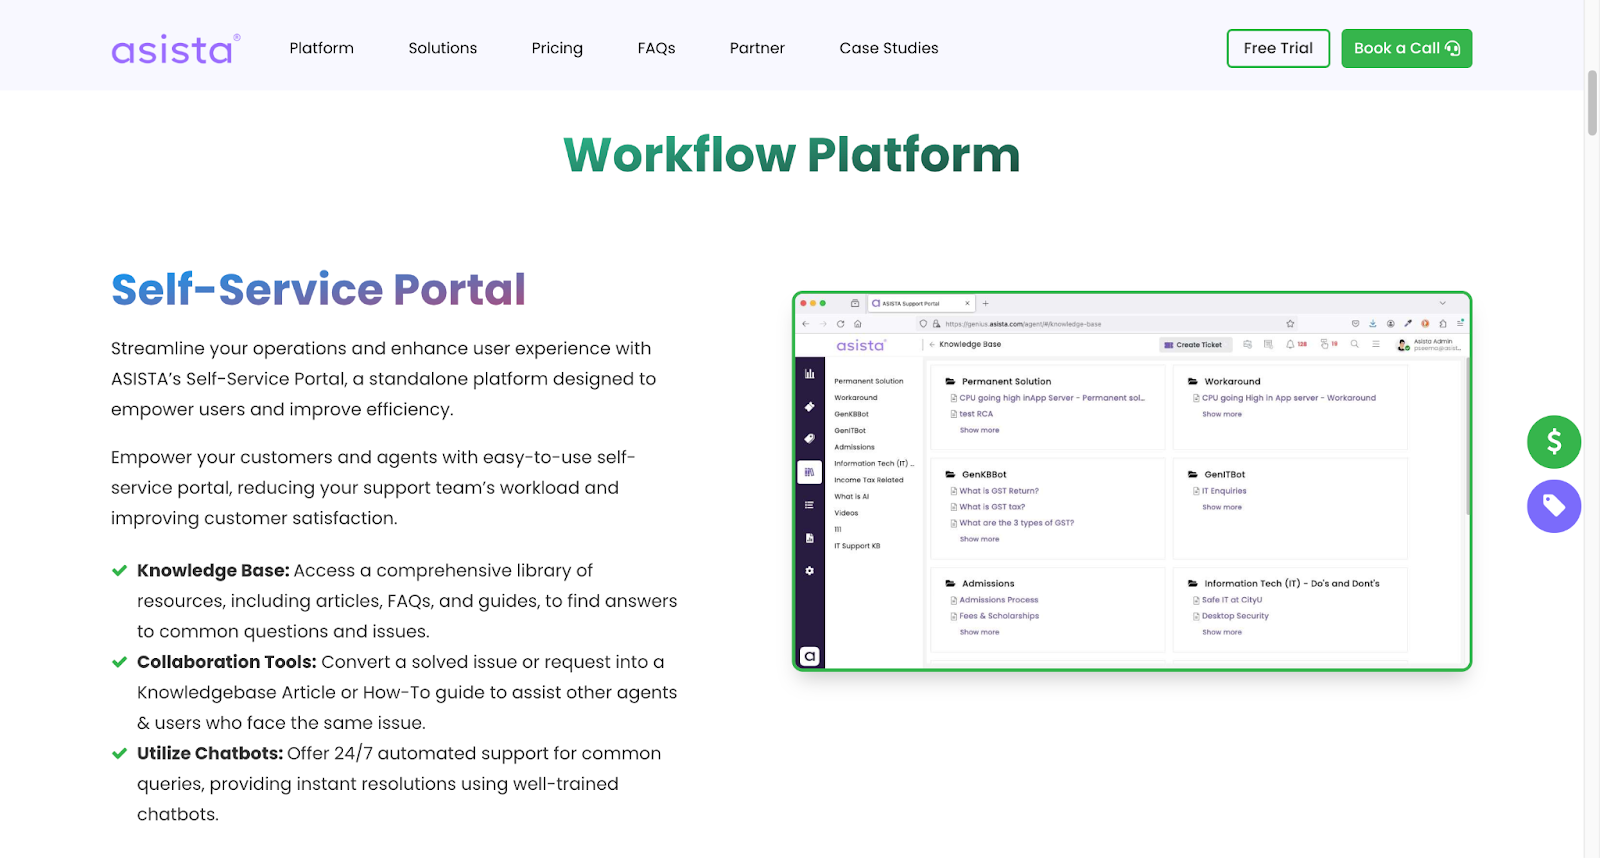Click the list icon in the dark sidebar

tap(810, 505)
